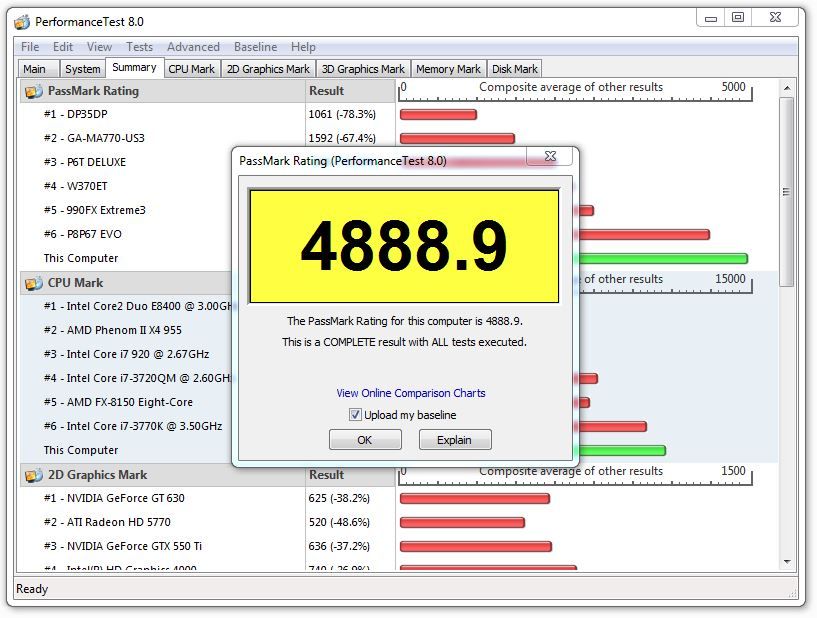817x618 pixels.
Task: Click the PerformanceTest app icon in title bar
Action: [22, 22]
